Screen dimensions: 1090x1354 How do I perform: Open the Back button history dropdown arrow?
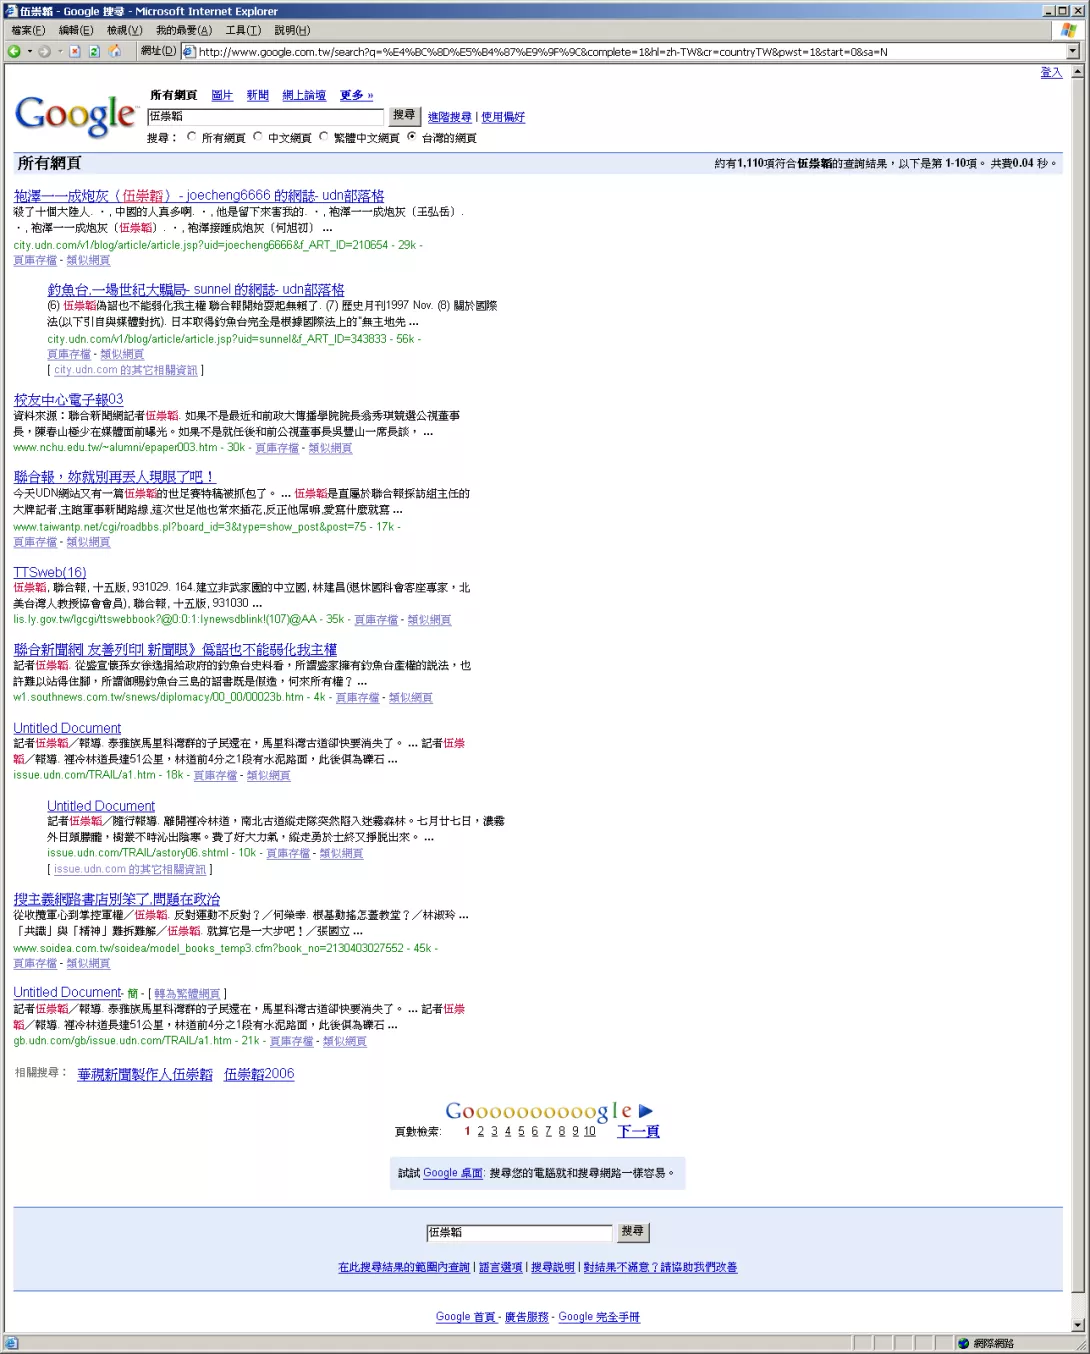tap(29, 51)
